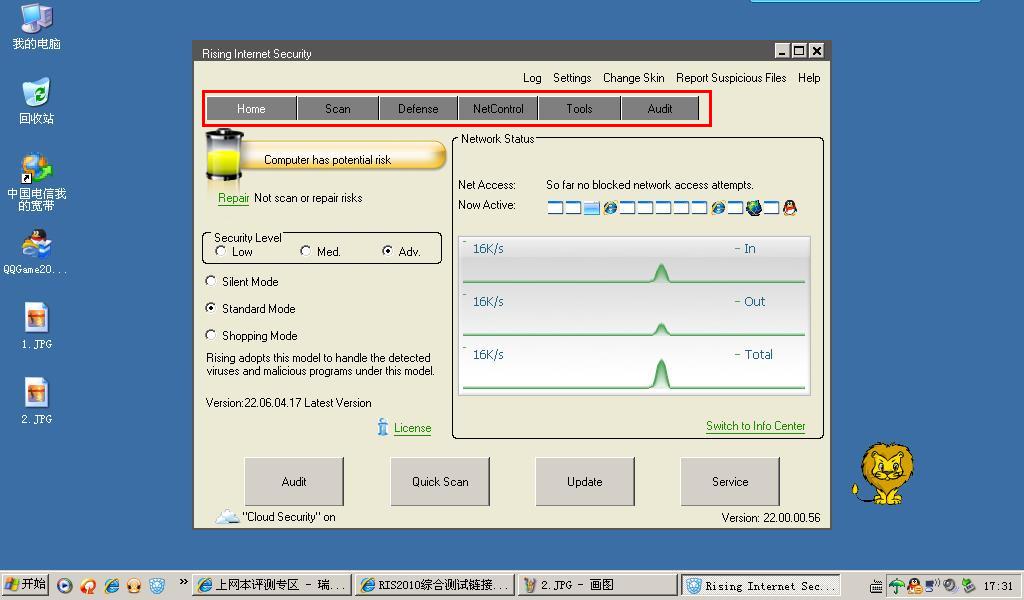
Task: Click Rising Internet Sec taskbar button
Action: (x=760, y=585)
